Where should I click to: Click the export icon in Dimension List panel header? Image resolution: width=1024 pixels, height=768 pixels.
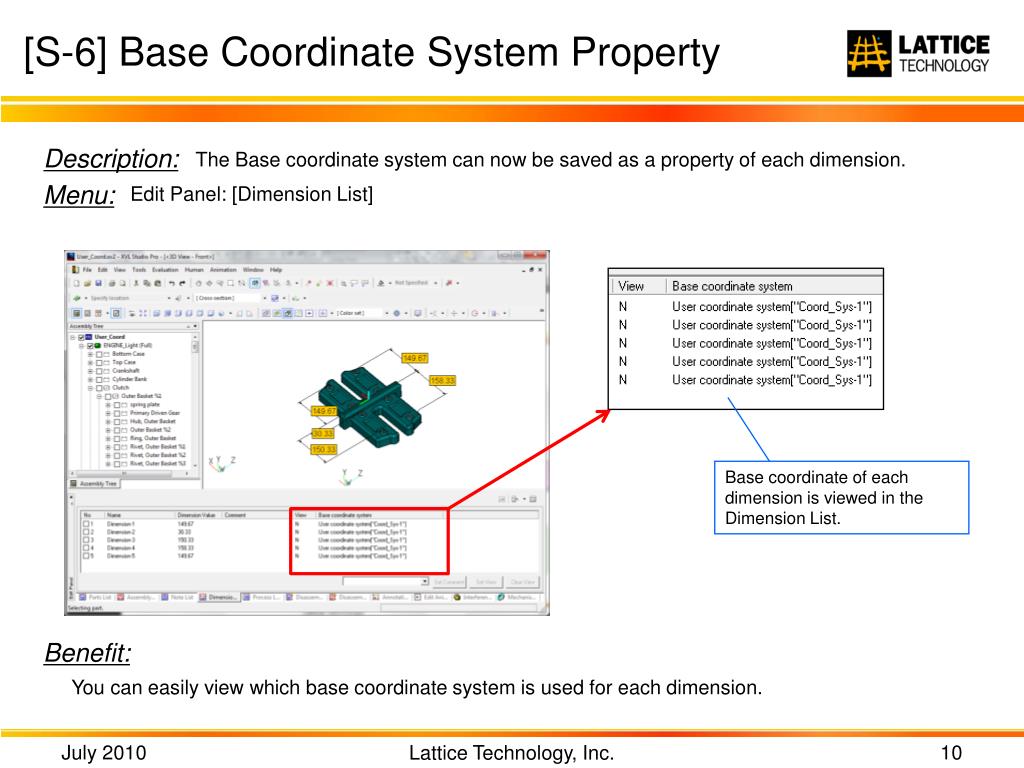pos(515,499)
